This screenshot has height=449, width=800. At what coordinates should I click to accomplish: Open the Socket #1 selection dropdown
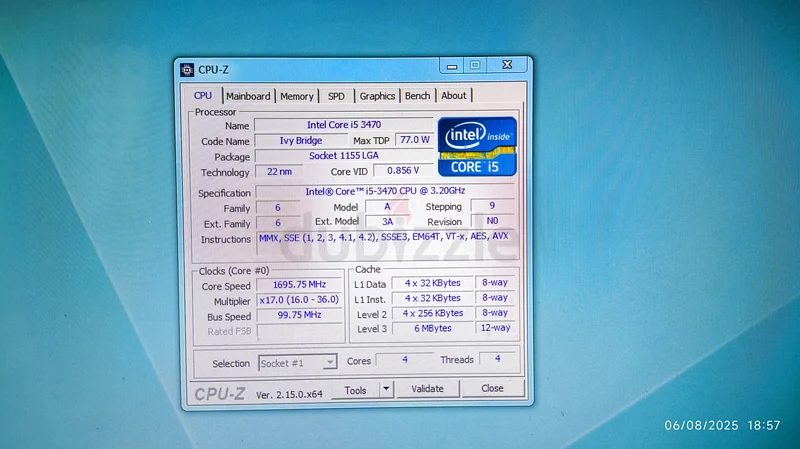(297, 363)
